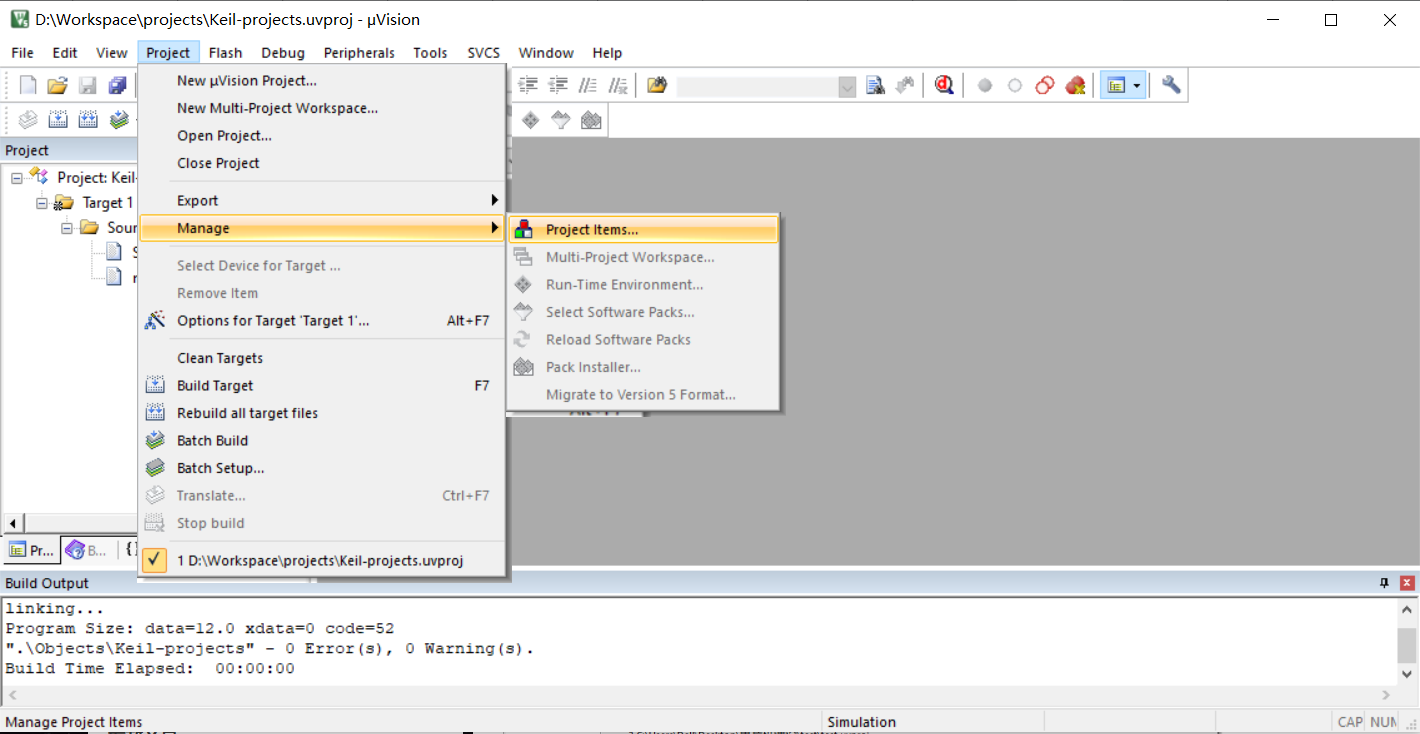Click the incremental find binoculars icon
Screen dimensions: 1420x734
905,86
